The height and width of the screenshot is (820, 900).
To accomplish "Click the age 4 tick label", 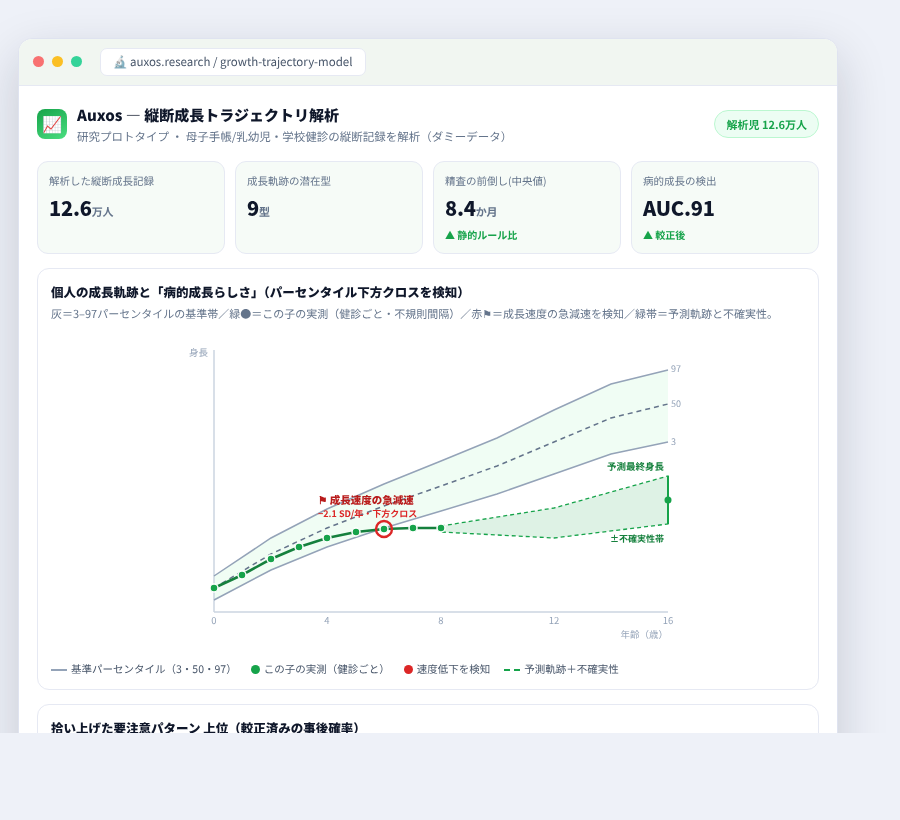I will [x=327, y=621].
